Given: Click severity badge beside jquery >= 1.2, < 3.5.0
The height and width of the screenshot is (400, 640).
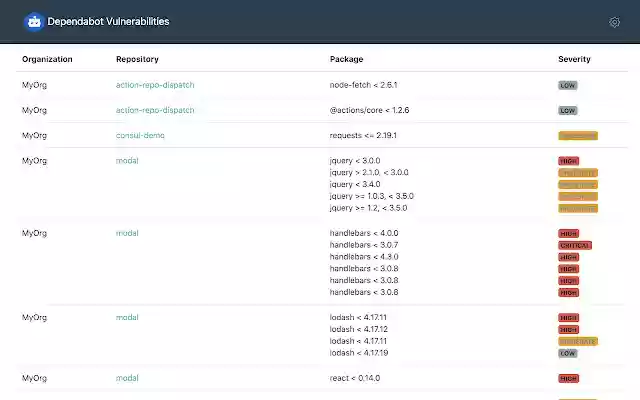Looking at the screenshot, I should click(578, 209).
